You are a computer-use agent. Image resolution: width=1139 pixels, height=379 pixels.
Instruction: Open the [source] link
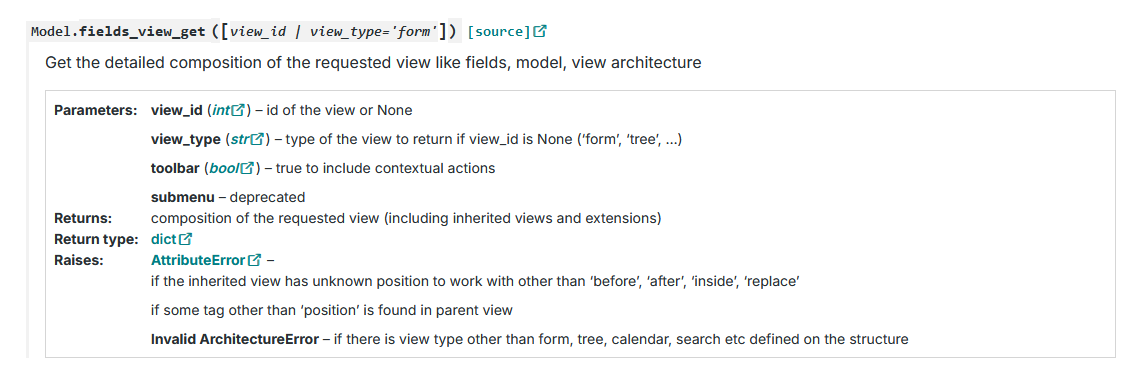pyautogui.click(x=500, y=31)
